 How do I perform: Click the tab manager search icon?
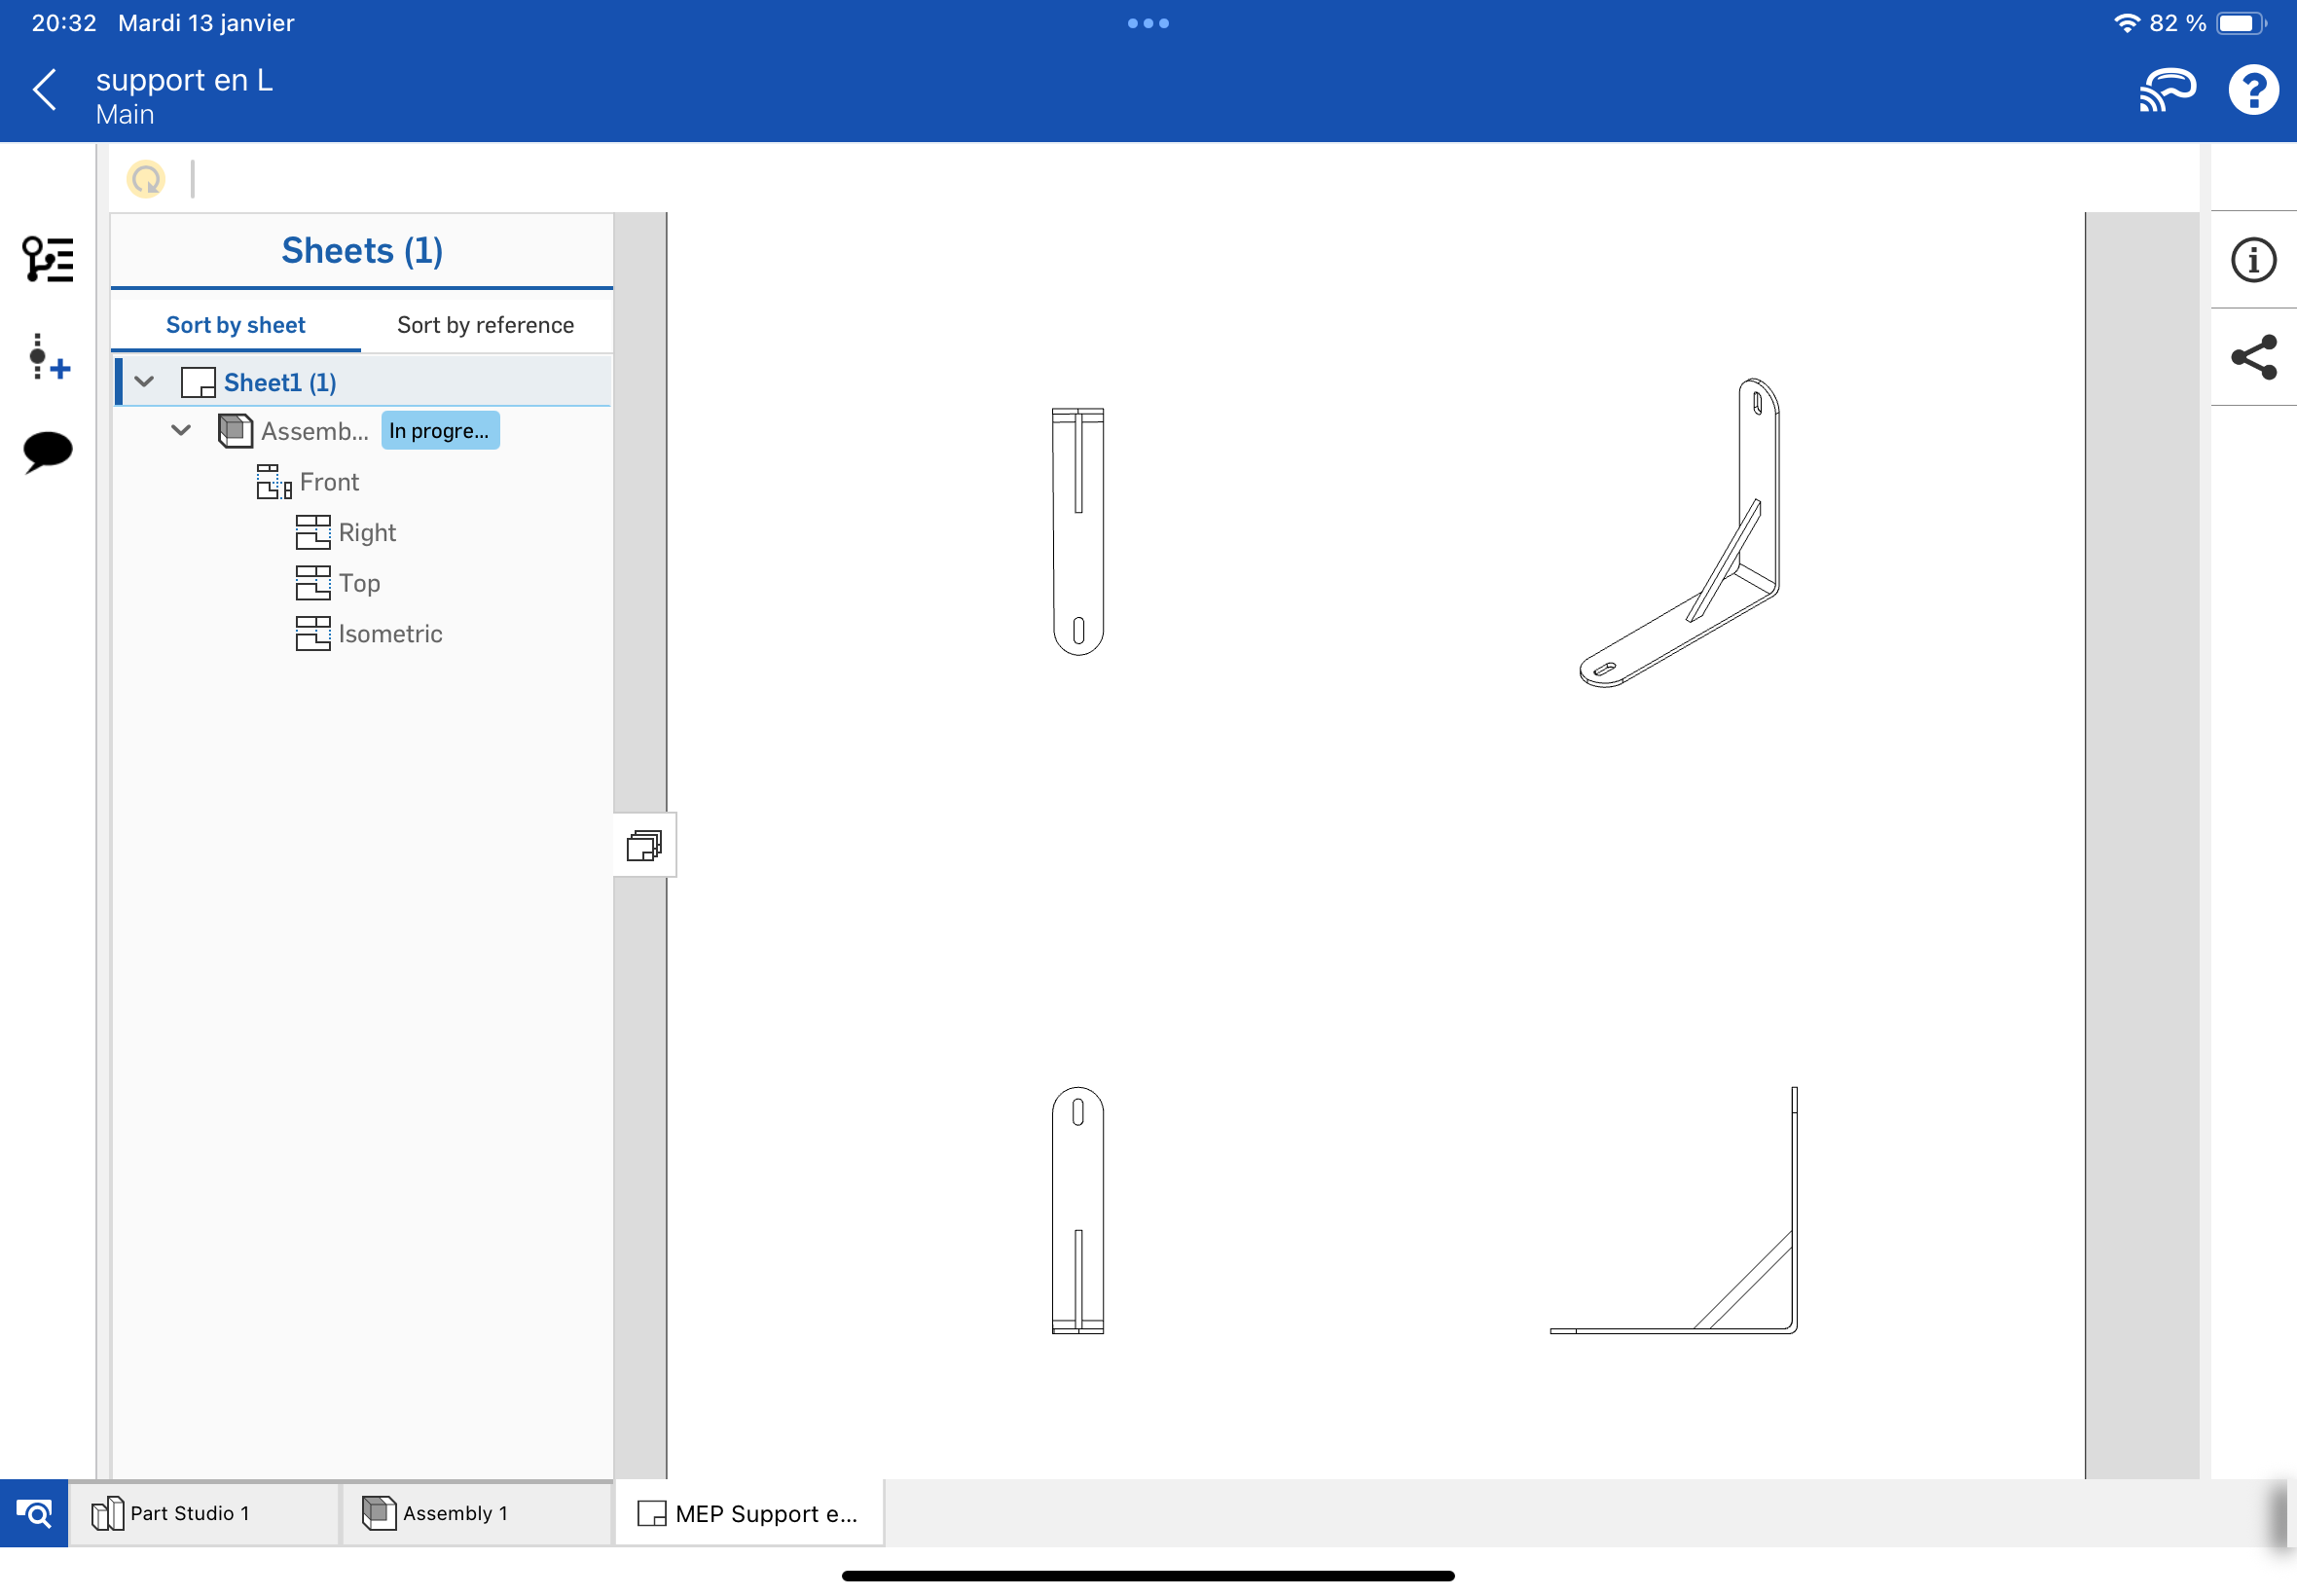(34, 1513)
